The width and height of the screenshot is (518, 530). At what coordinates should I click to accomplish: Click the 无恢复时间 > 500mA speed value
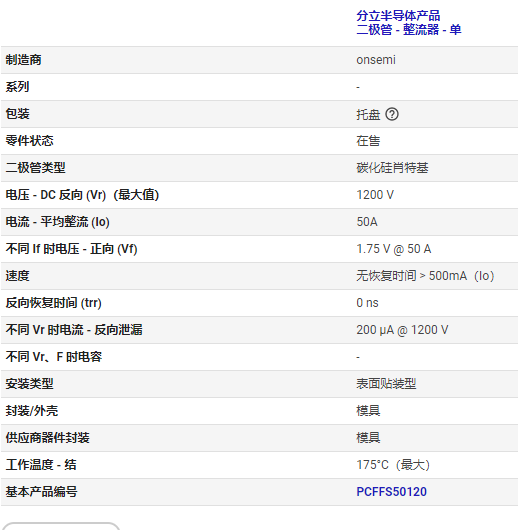[425, 276]
